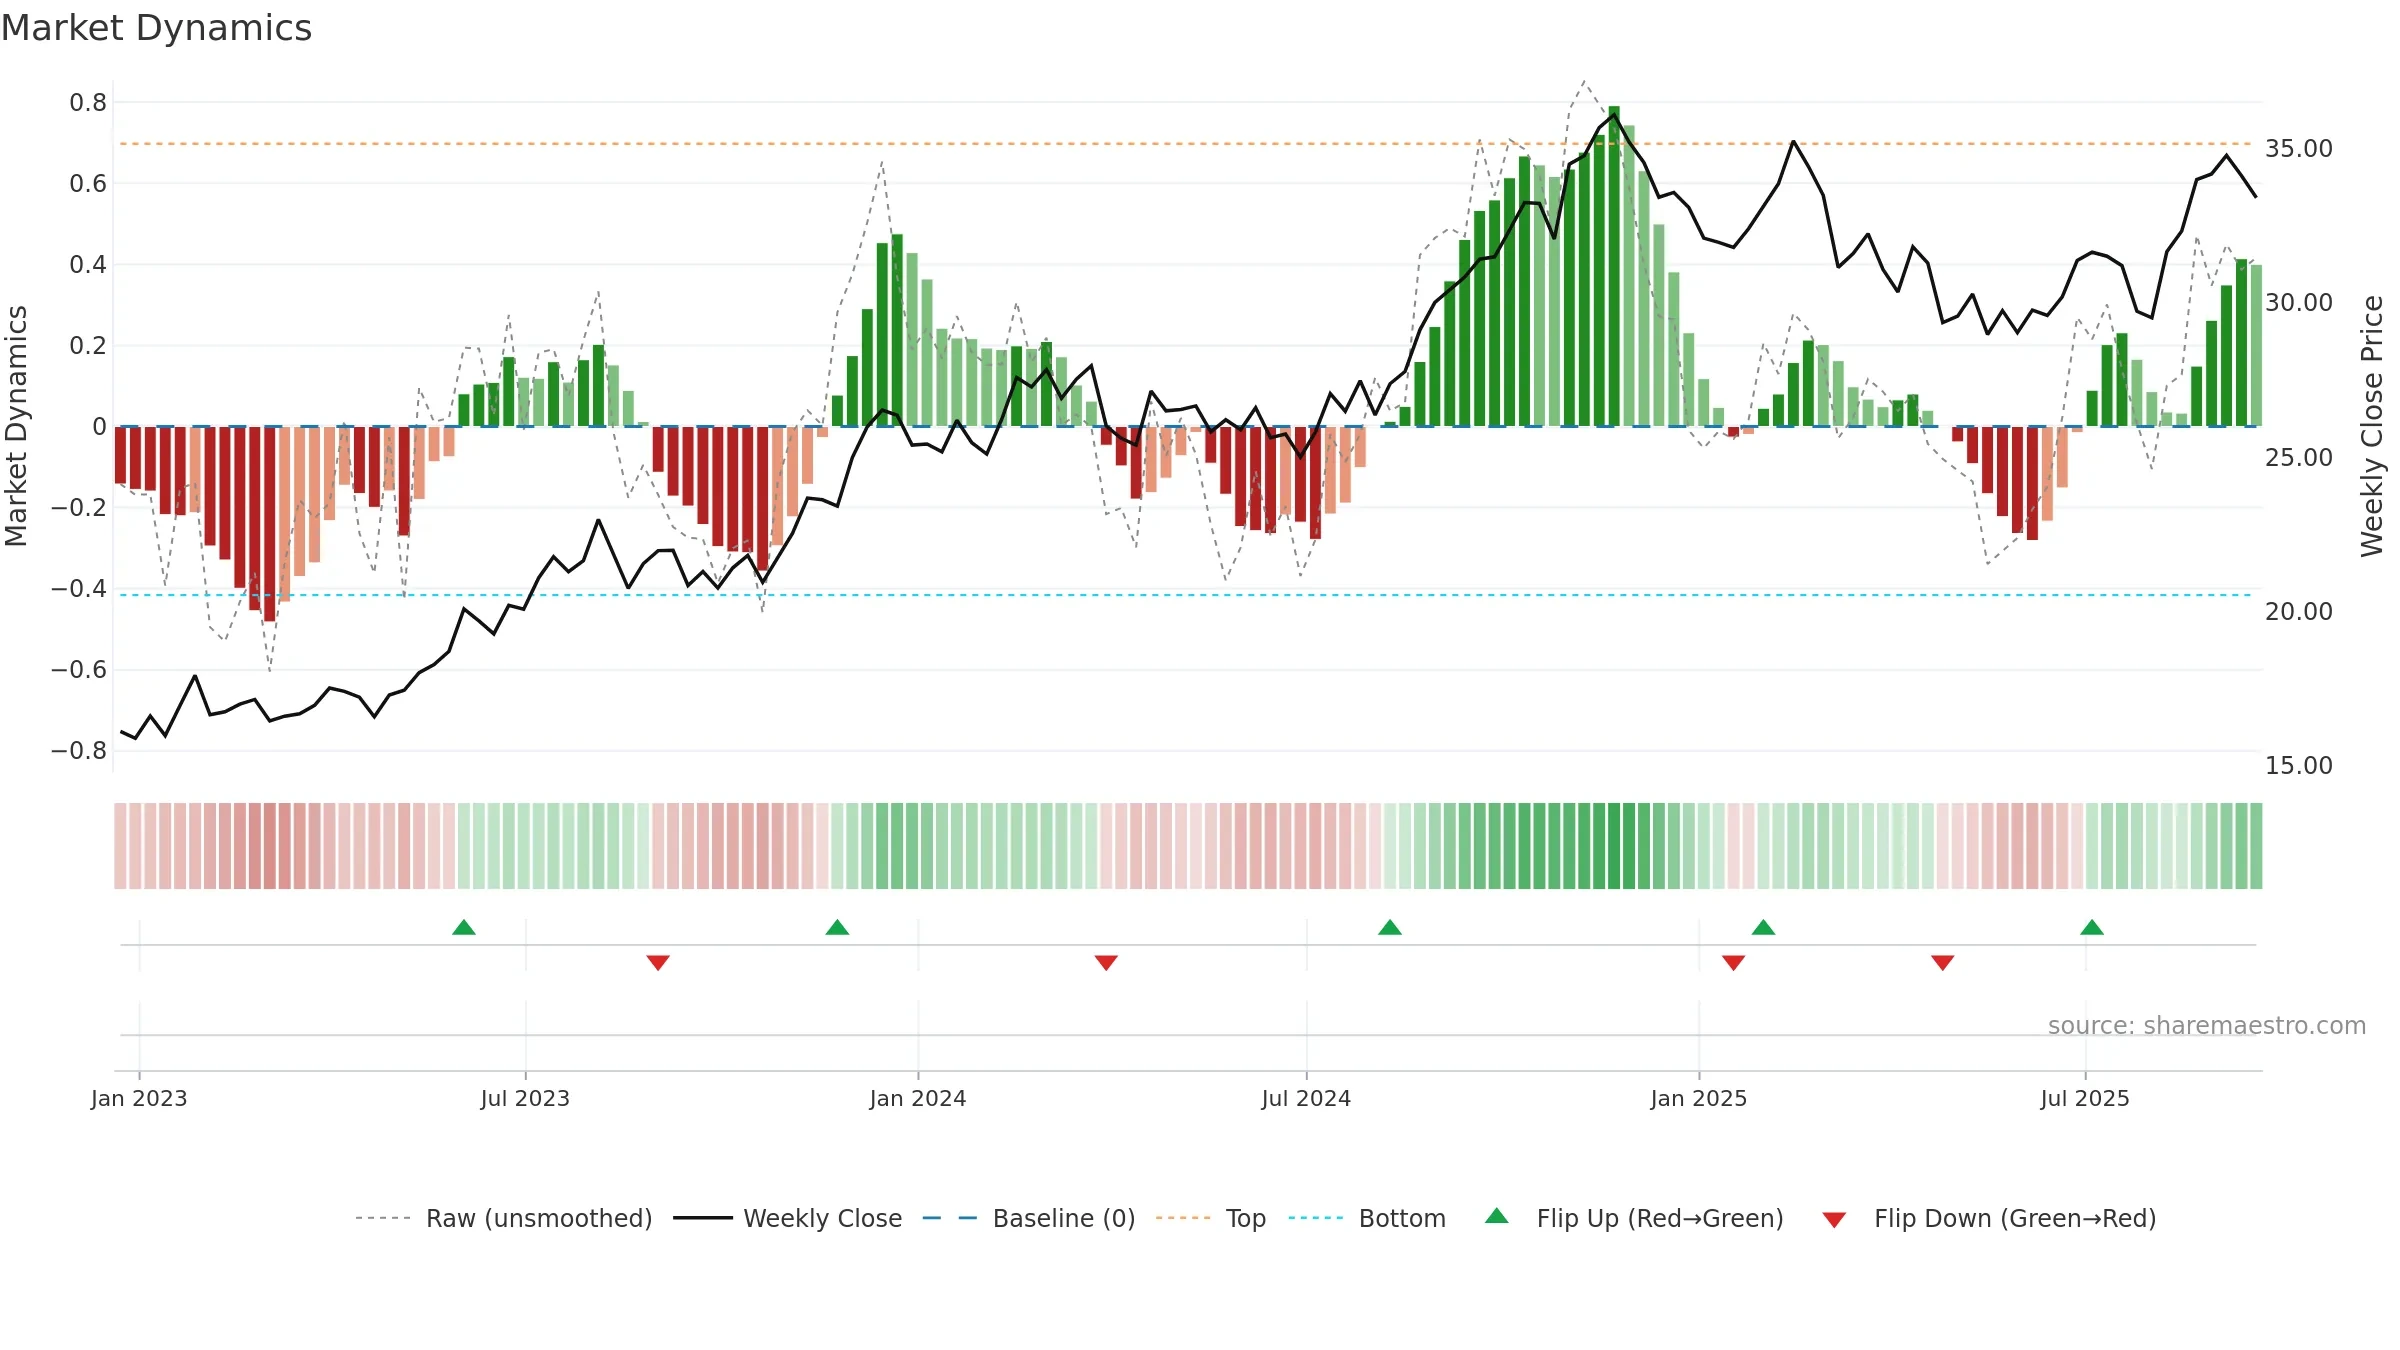This screenshot has width=2400, height=1350.
Task: Click the 25.00 price axis label
Action: coord(2299,458)
